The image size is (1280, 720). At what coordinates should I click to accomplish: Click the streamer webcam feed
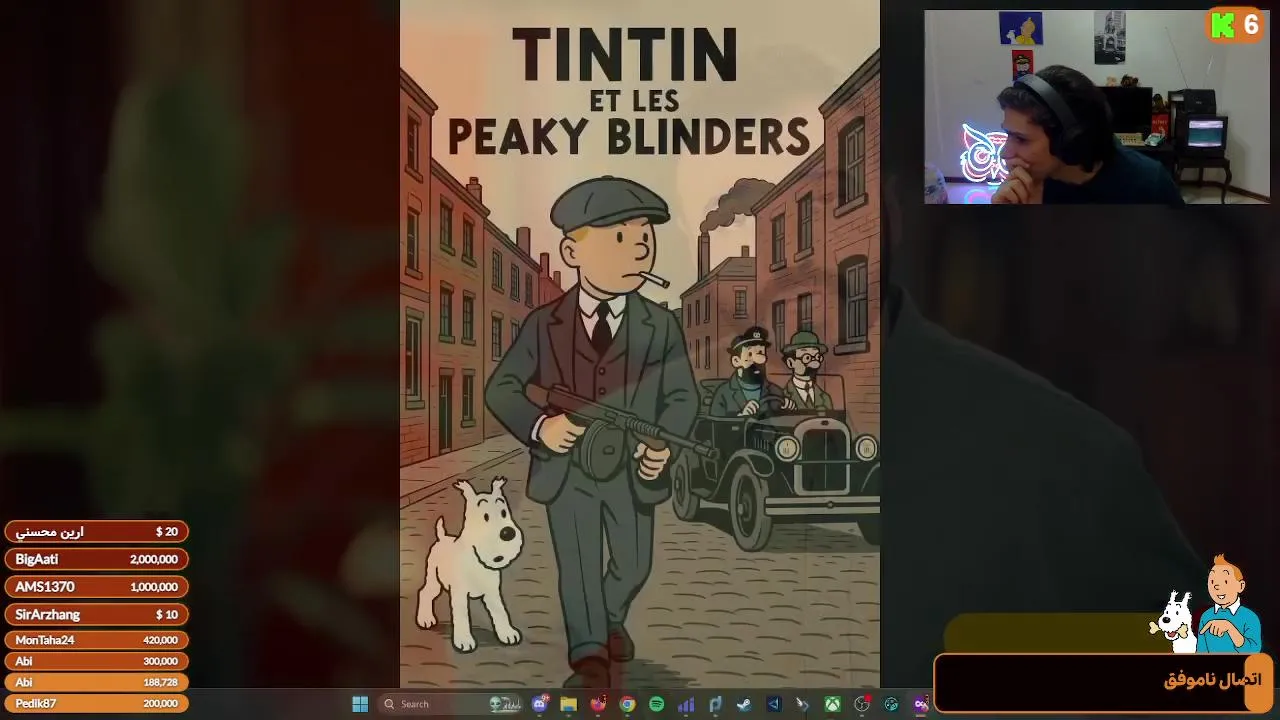coord(1097,107)
